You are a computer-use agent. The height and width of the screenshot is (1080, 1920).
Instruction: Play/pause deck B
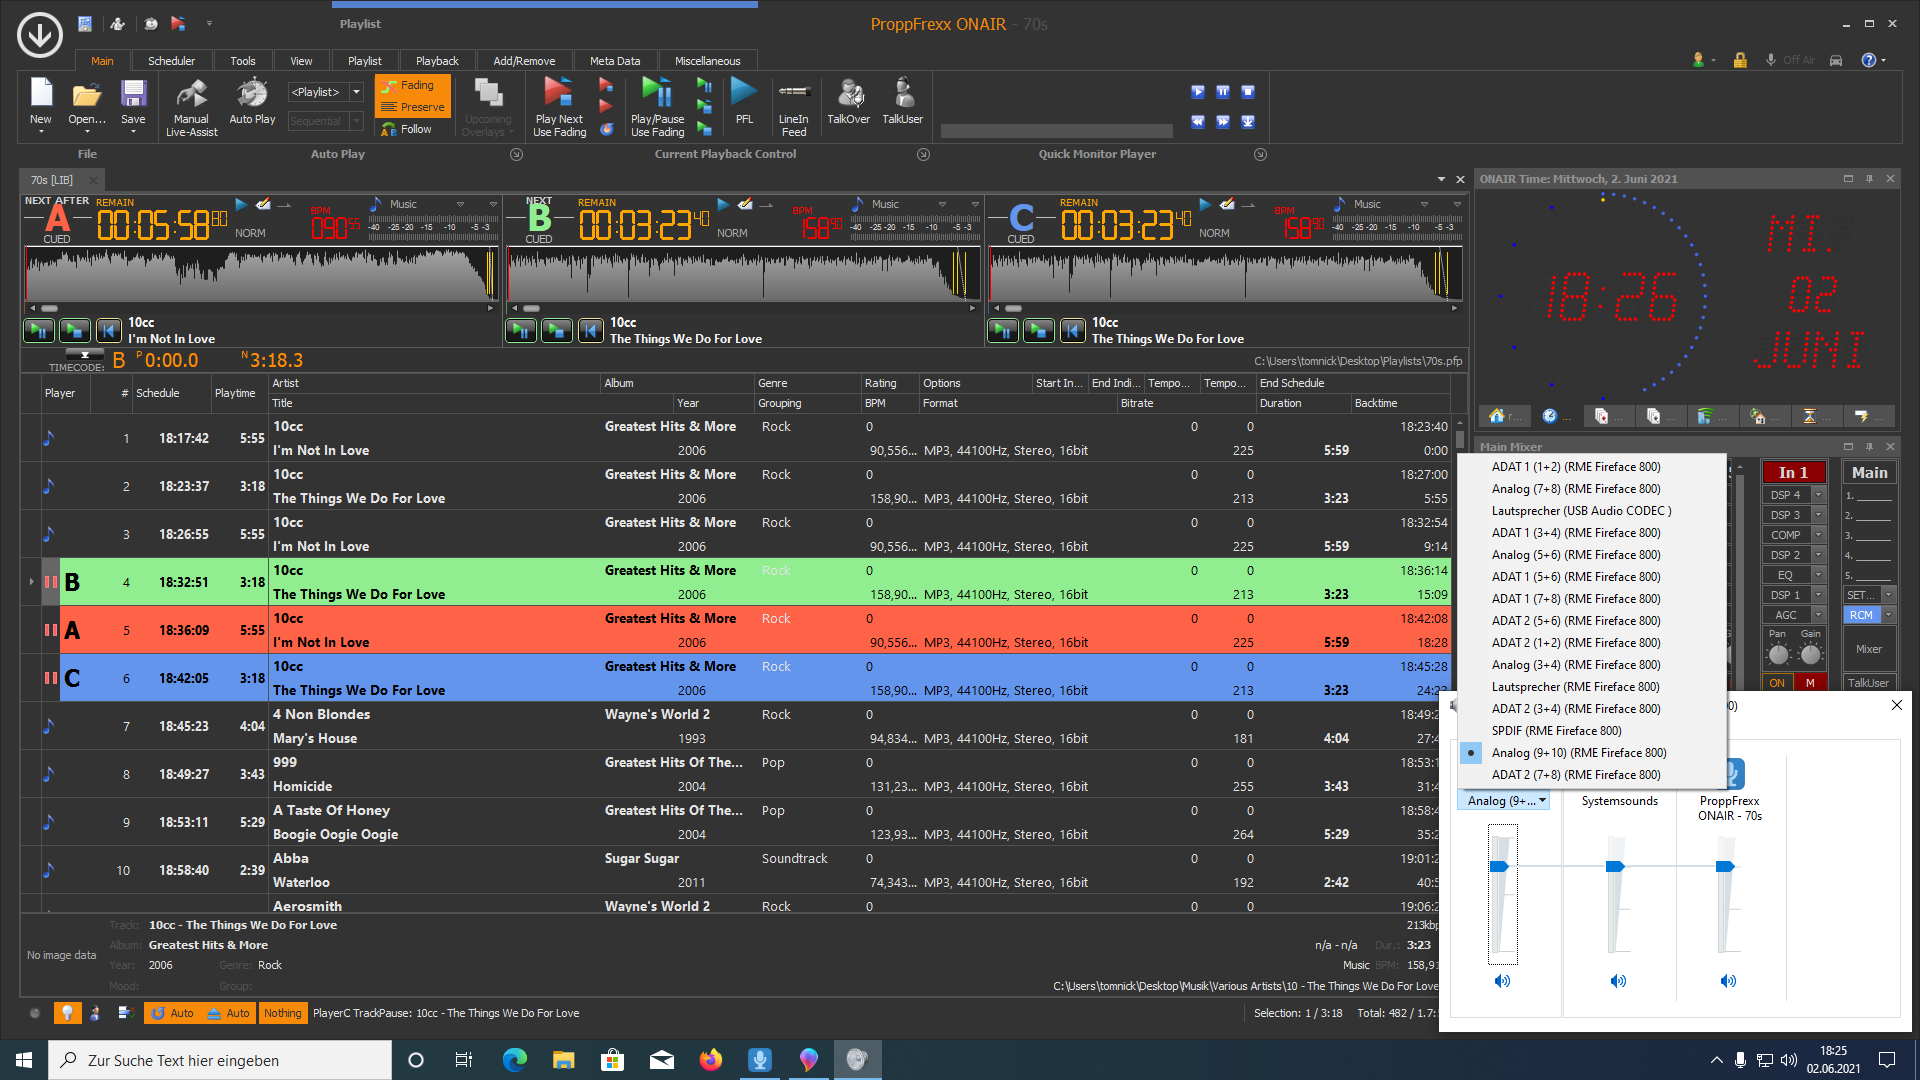point(521,330)
